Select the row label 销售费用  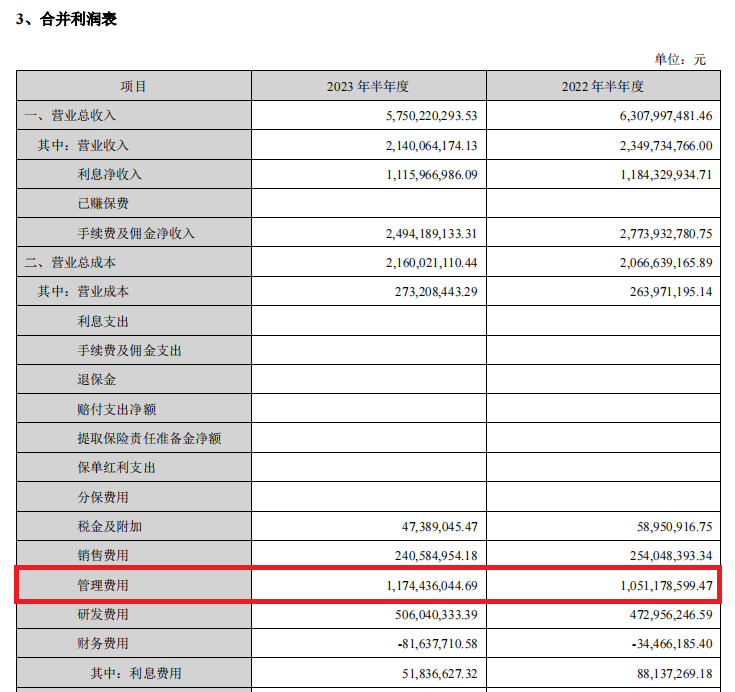[103, 555]
